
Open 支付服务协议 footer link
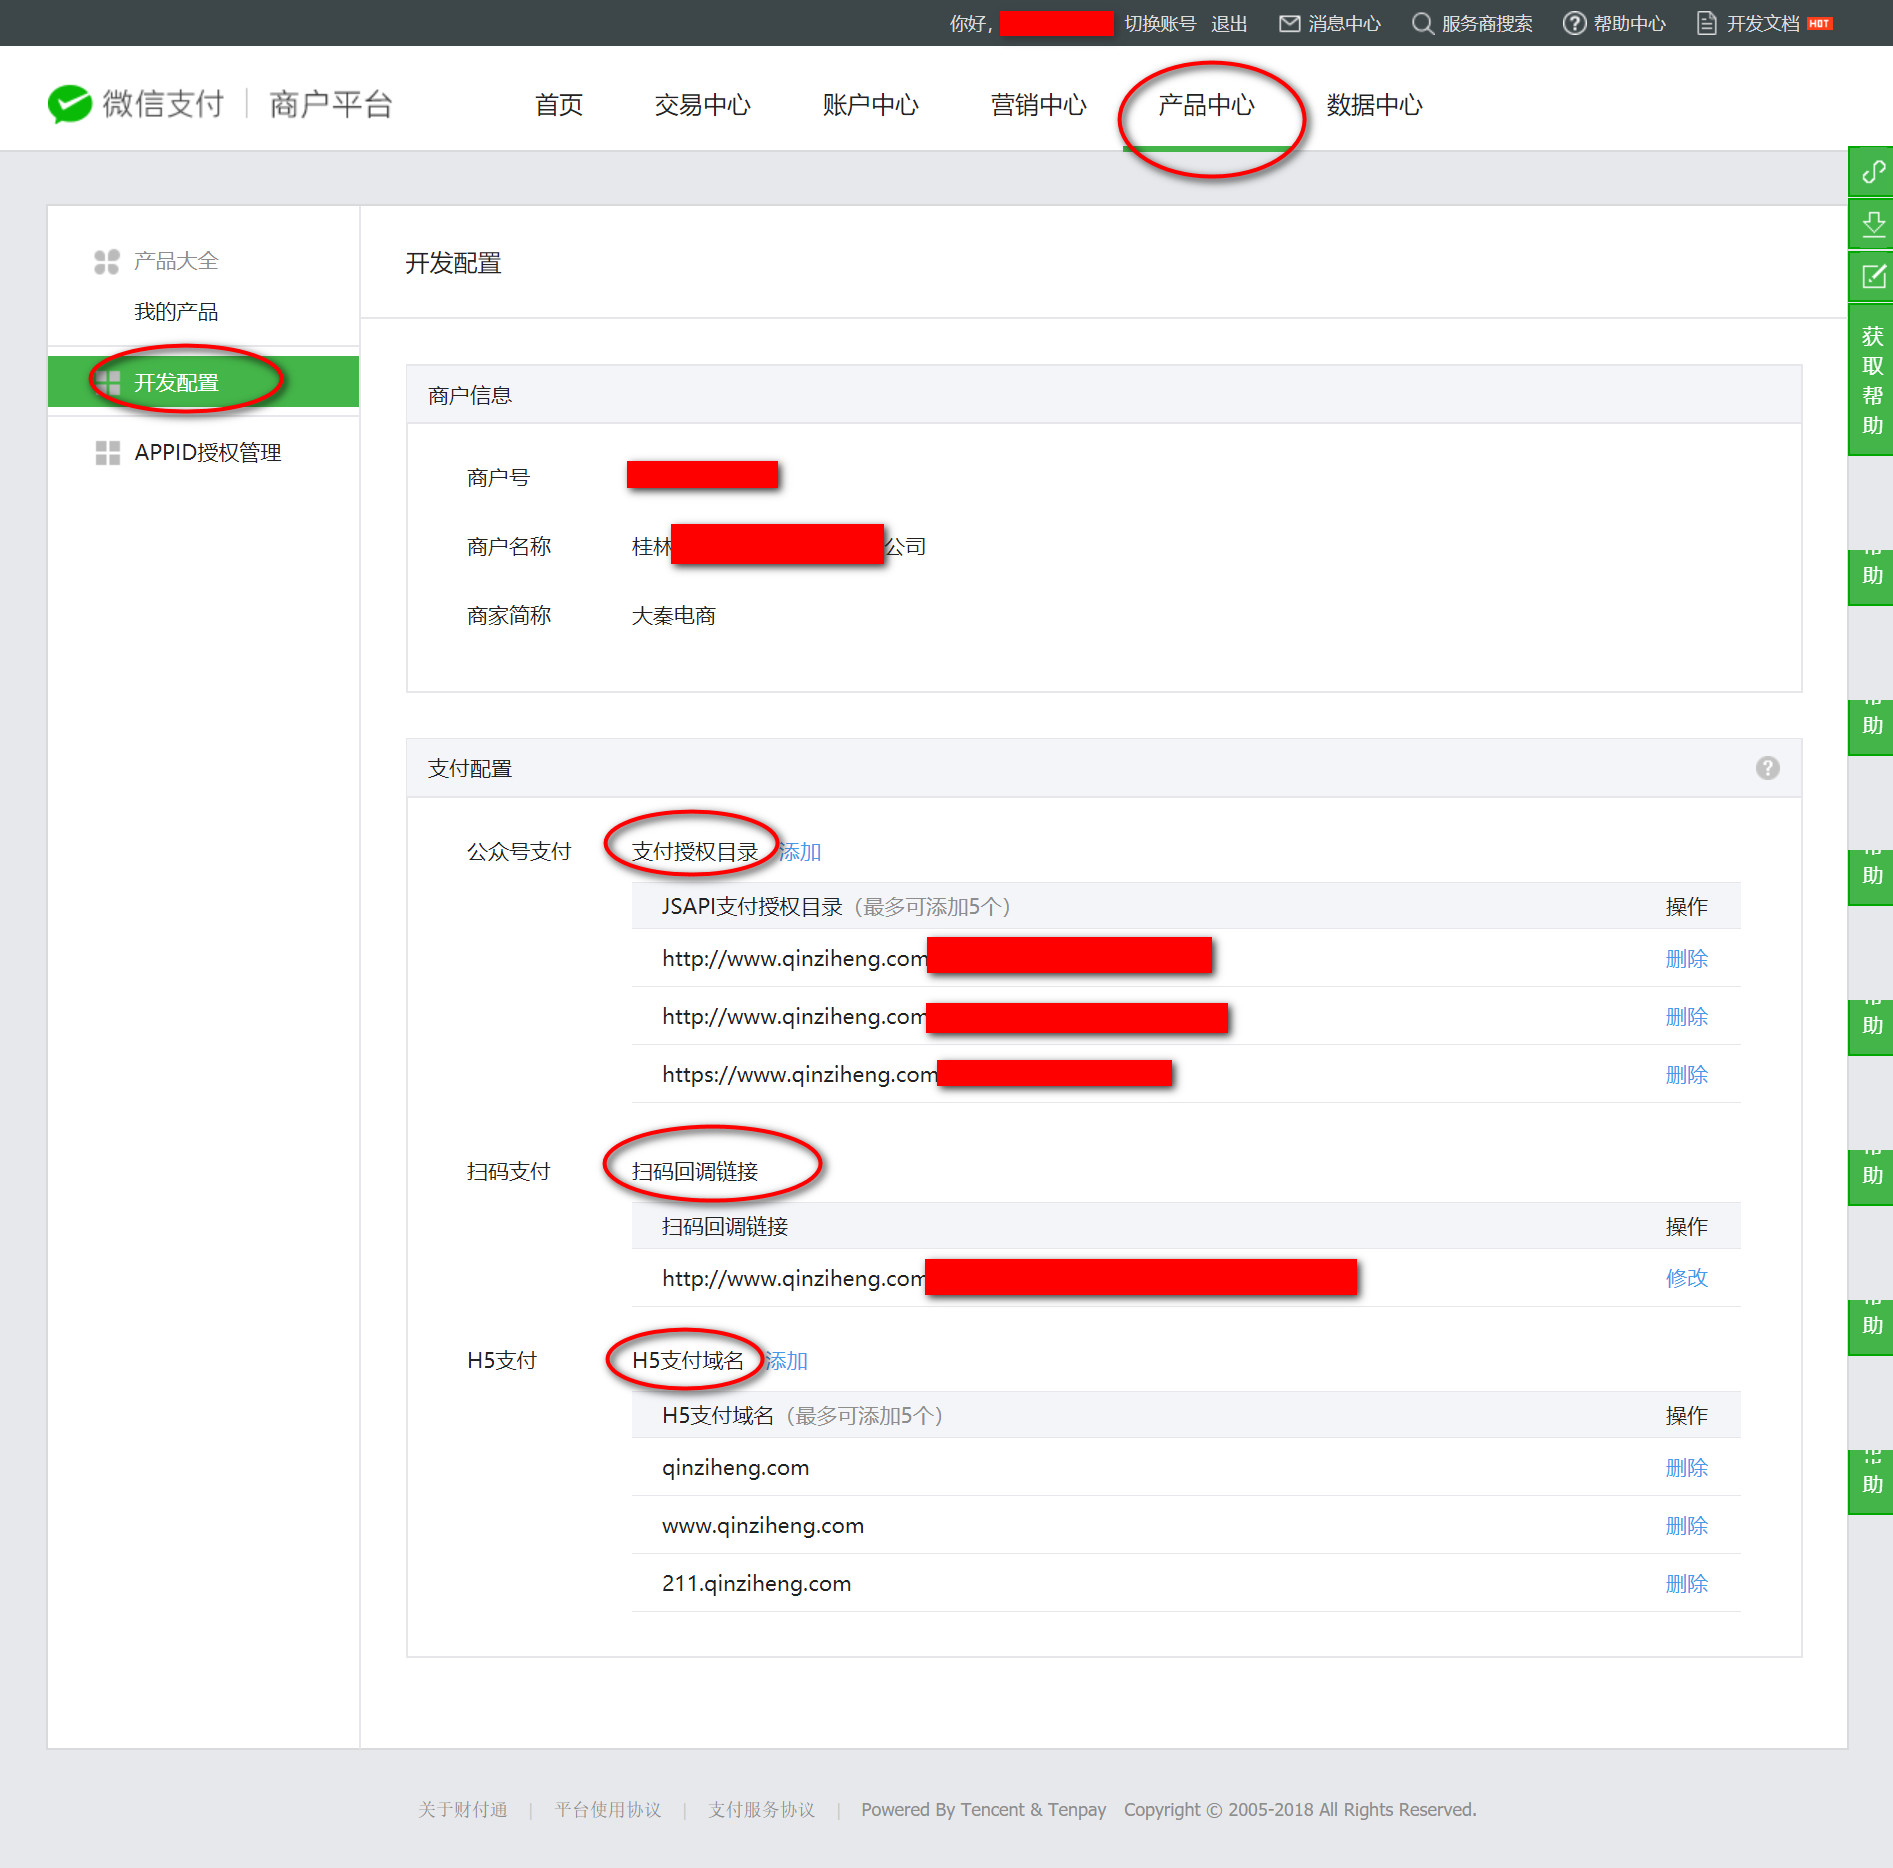click(x=762, y=1810)
